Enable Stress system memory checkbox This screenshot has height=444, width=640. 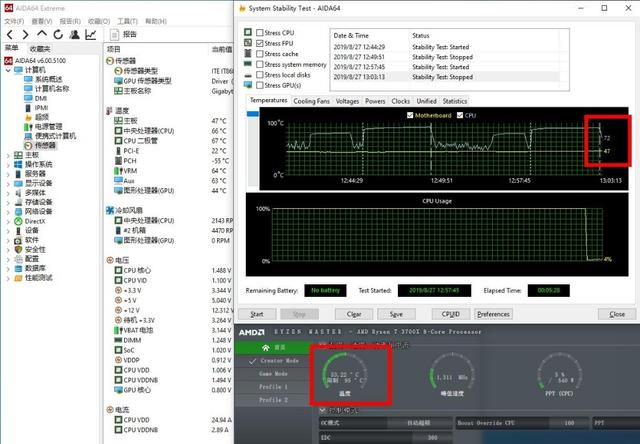260,64
